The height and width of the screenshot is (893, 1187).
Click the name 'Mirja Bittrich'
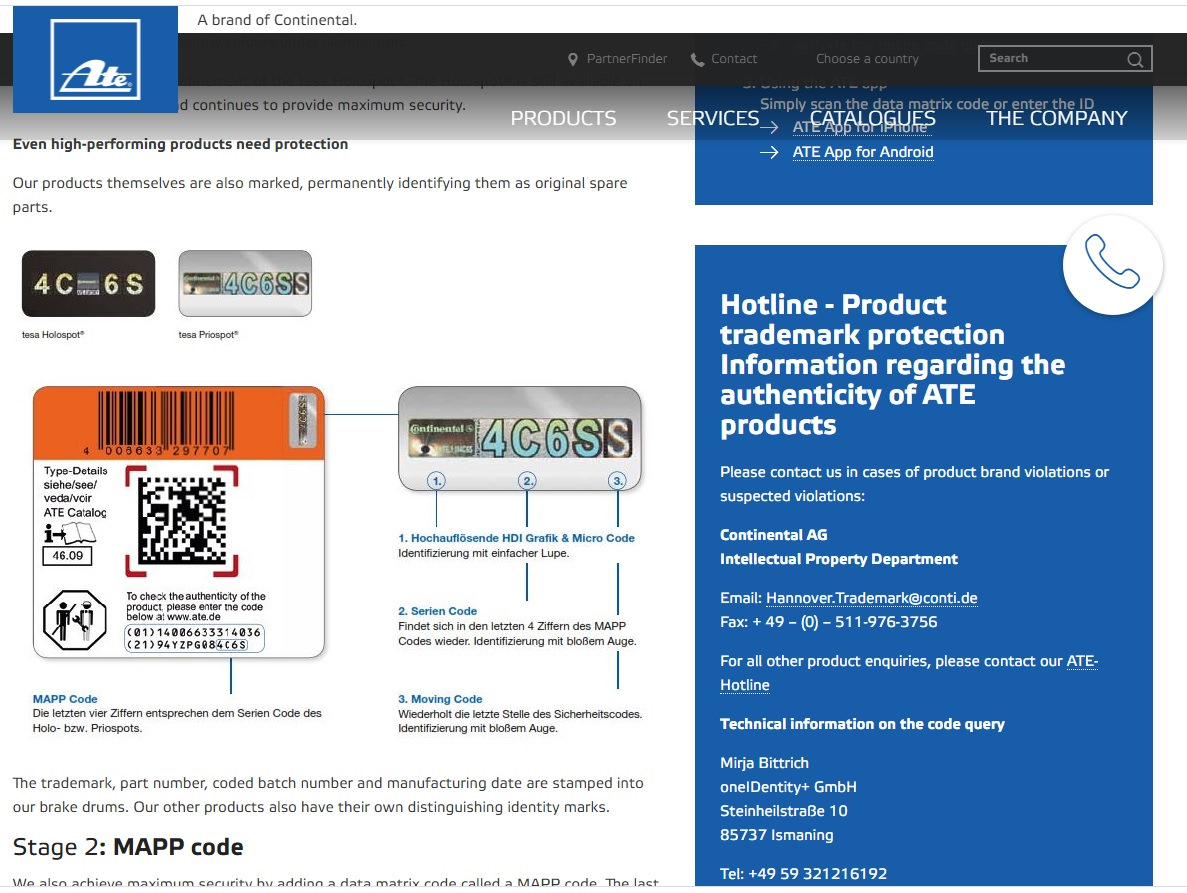coord(765,763)
